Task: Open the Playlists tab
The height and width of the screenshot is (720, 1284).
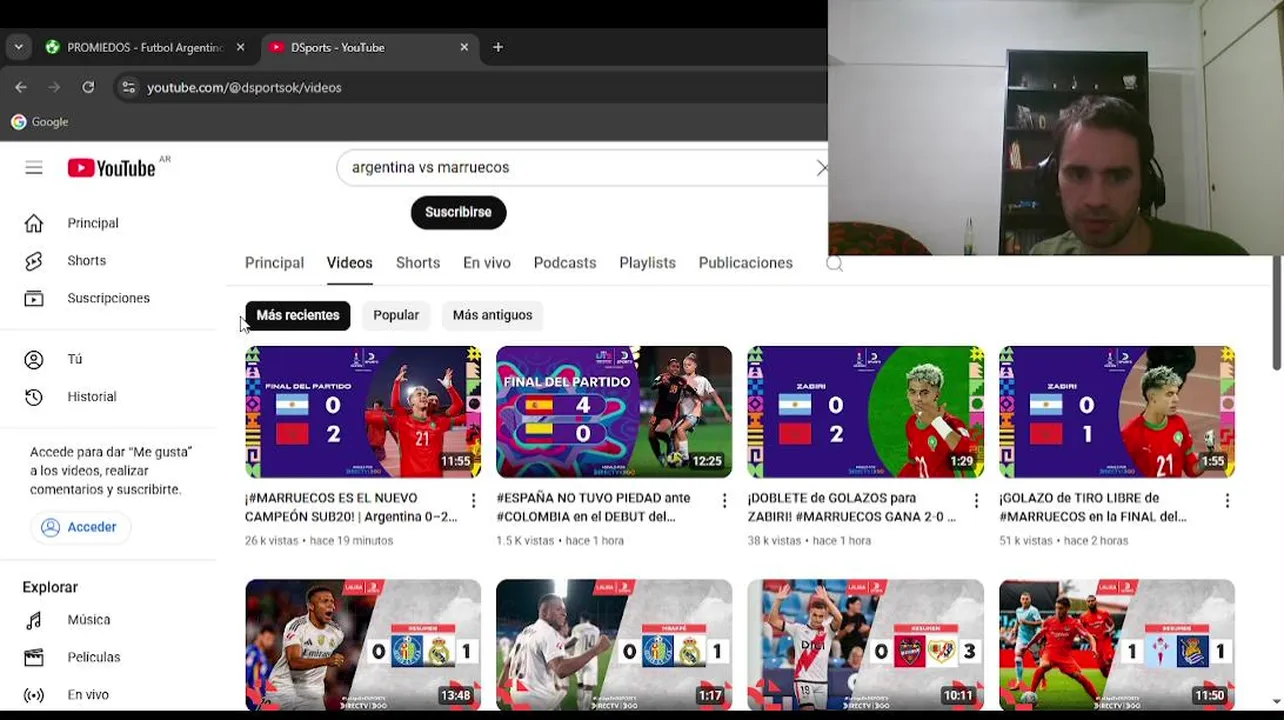Action: [647, 263]
